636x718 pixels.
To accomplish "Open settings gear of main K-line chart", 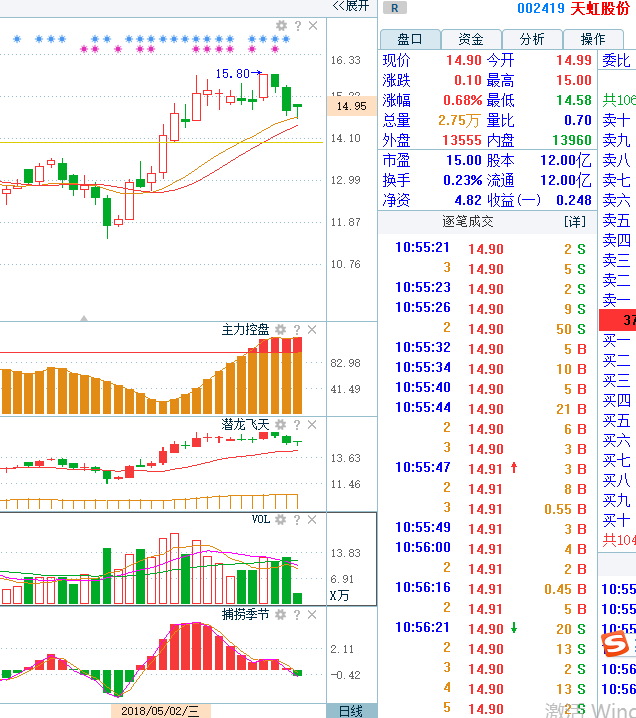I will (281, 26).
